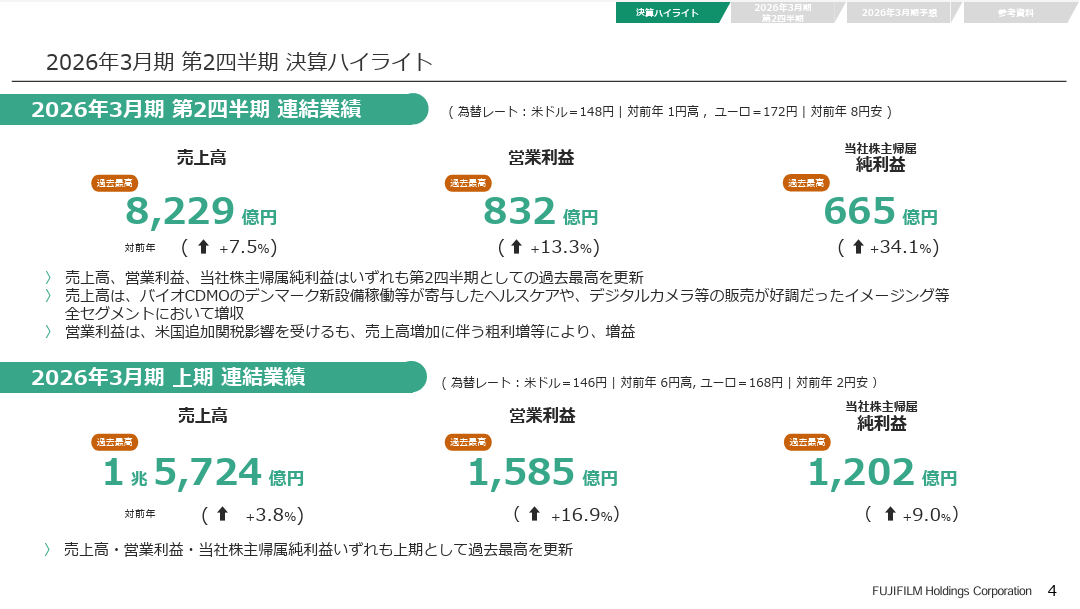This screenshot has width=1080, height=609.
Task: Click the 過去最高 badge beside 8,229 億円
Action: coord(115,183)
